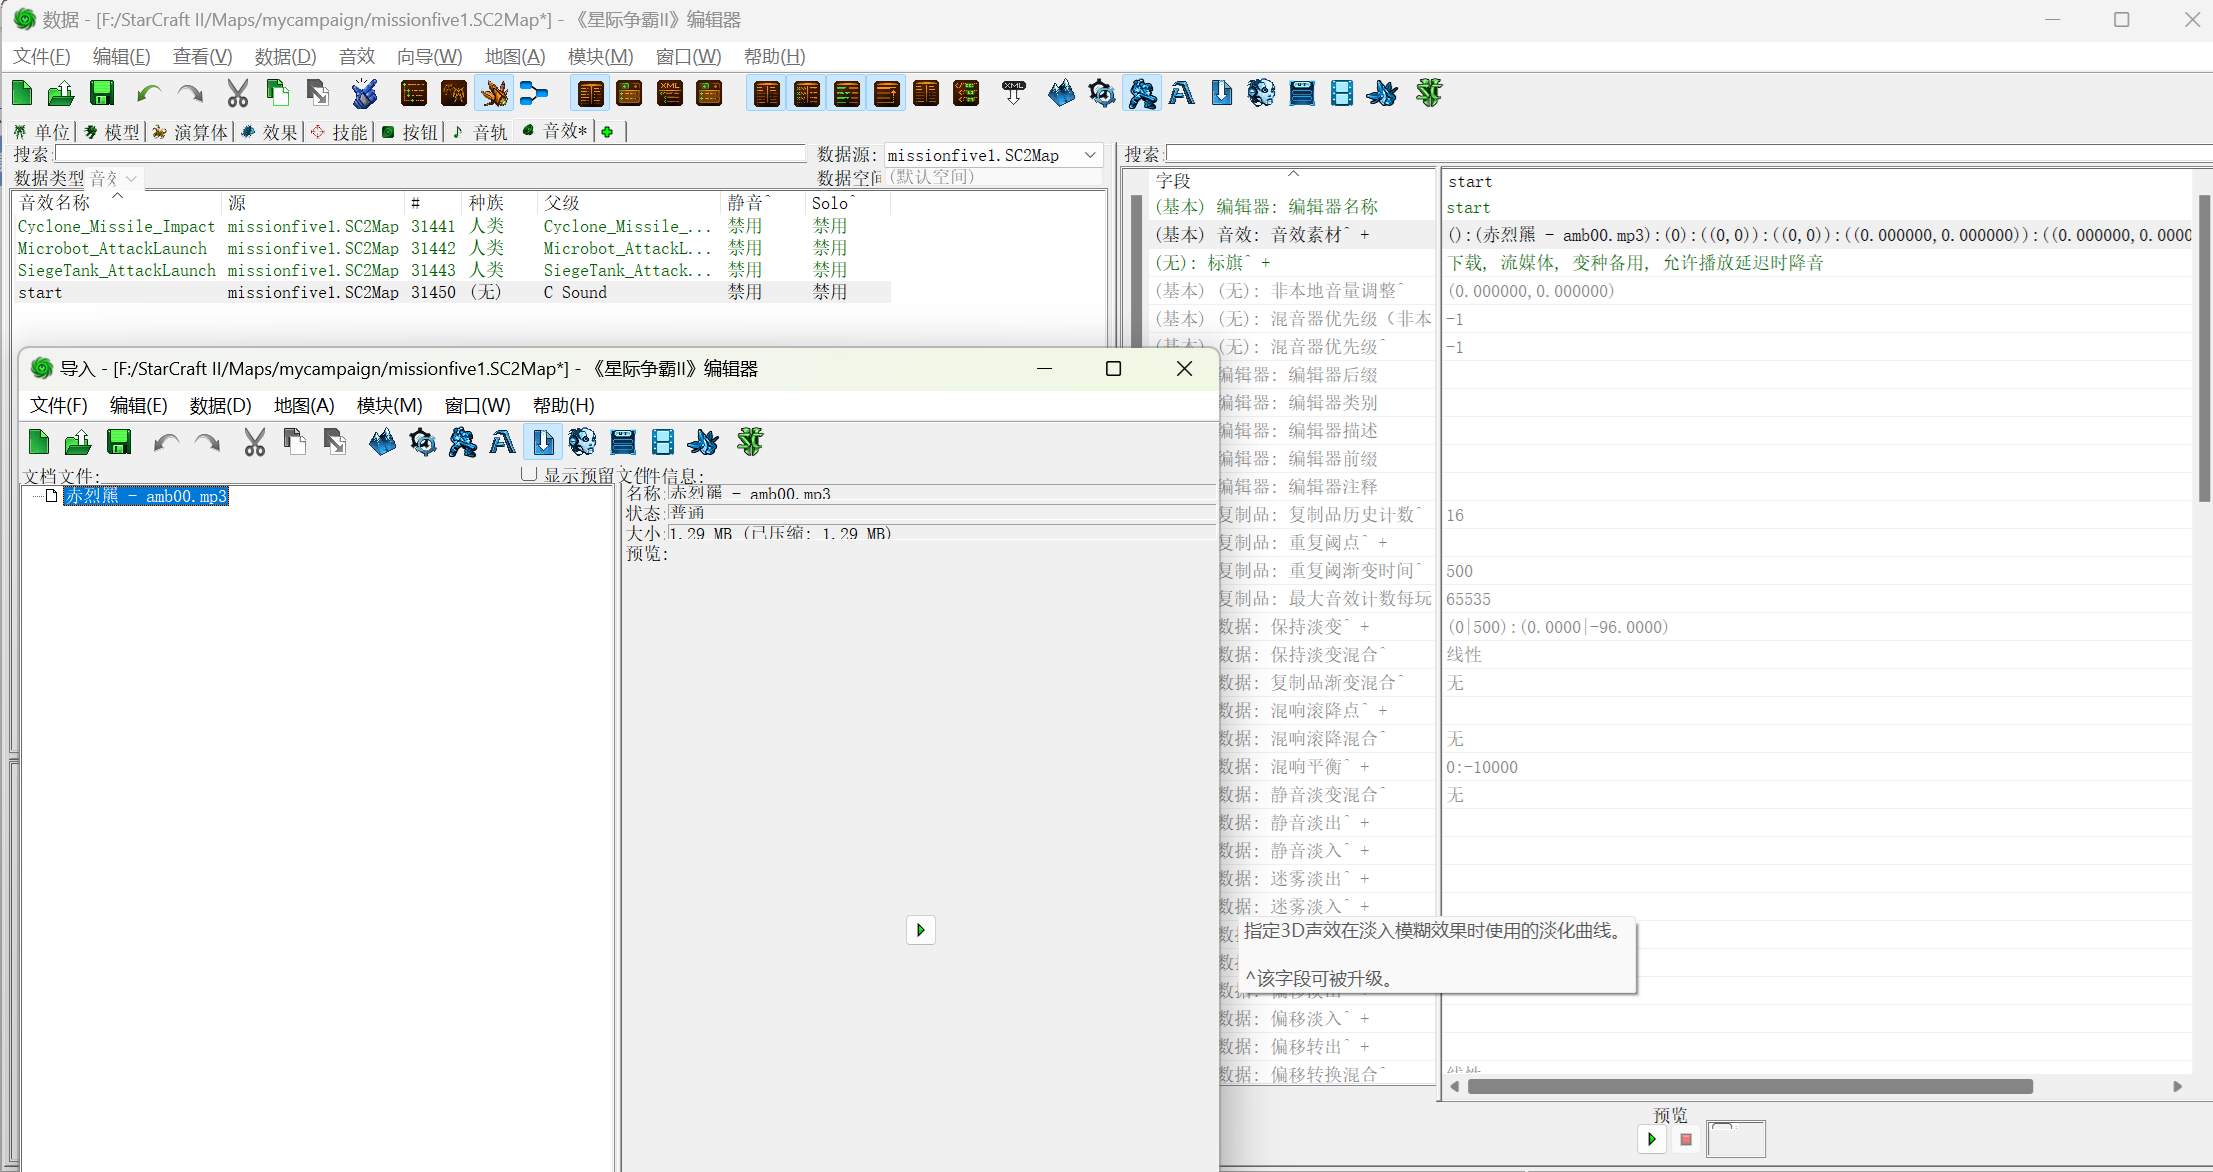Open 地图(A) menu in Import window
This screenshot has height=1172, width=2213.
point(304,406)
